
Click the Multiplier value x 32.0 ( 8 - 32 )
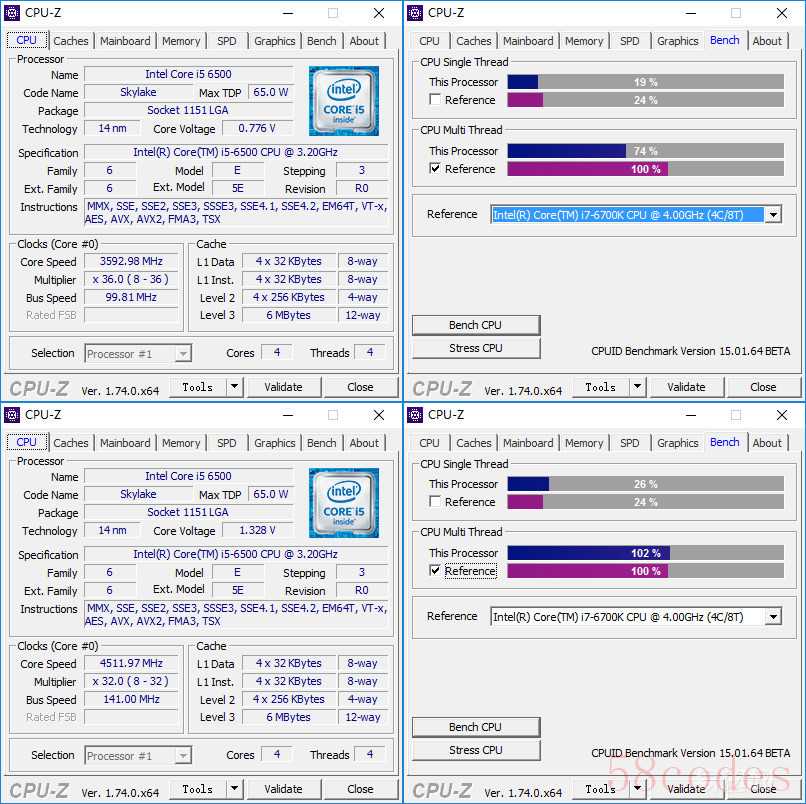click(132, 681)
